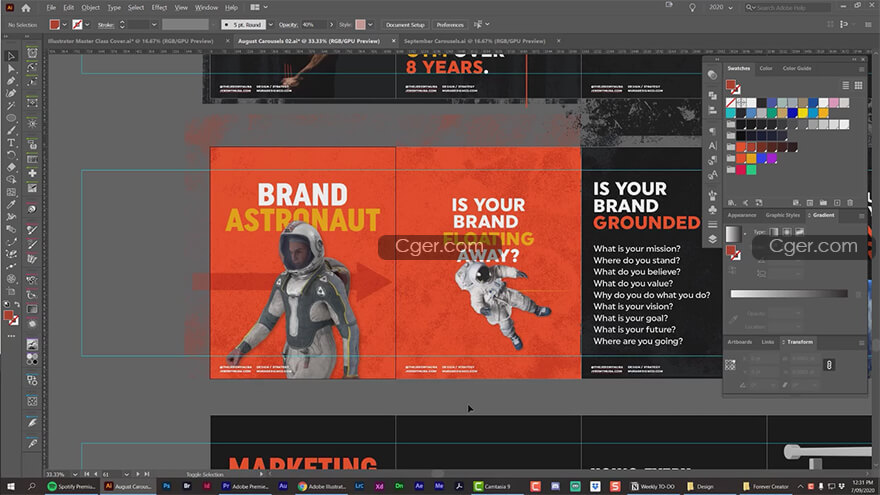880x495 pixels.
Task: Open Spotify Premium from the taskbar
Action: pos(71,487)
